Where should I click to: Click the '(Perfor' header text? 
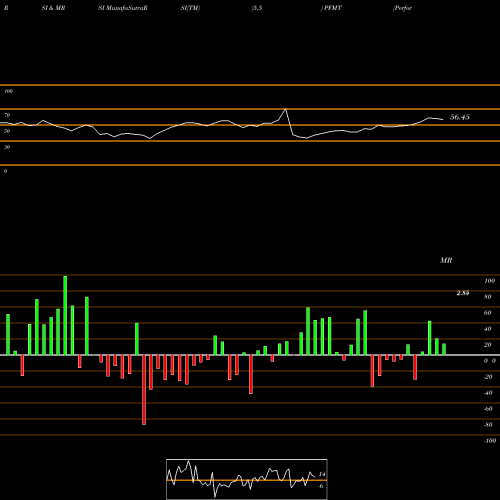point(402,8)
